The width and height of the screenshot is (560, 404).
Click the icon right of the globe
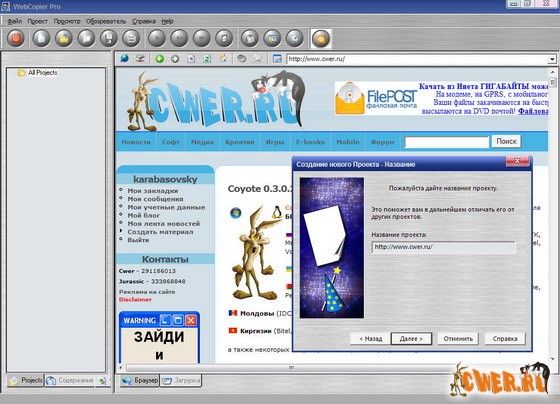pyautogui.click(x=140, y=58)
